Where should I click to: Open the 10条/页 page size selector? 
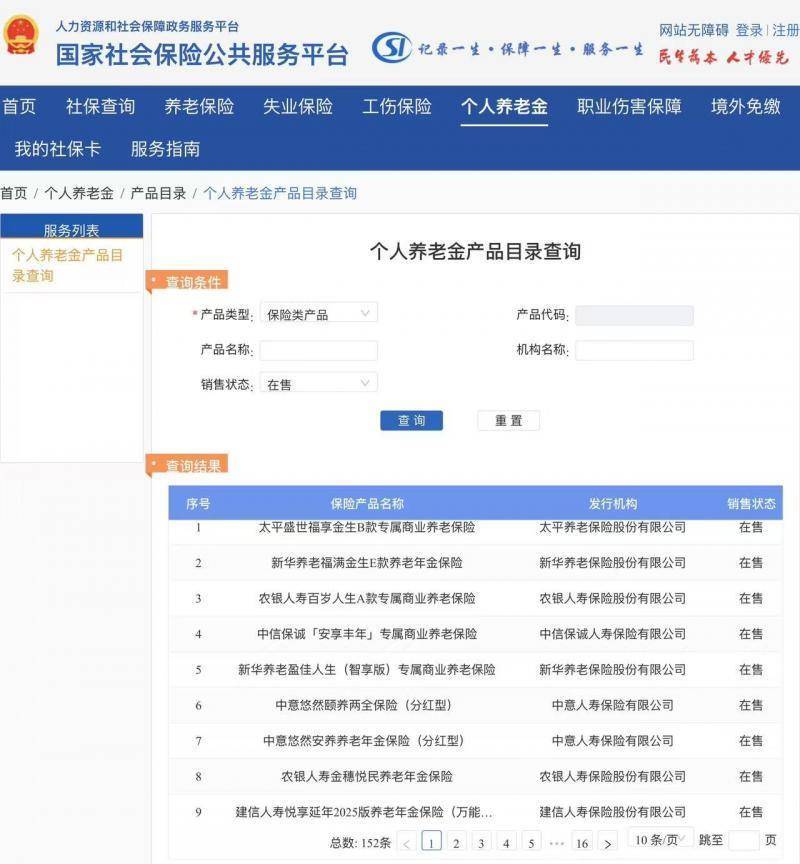pyautogui.click(x=660, y=839)
